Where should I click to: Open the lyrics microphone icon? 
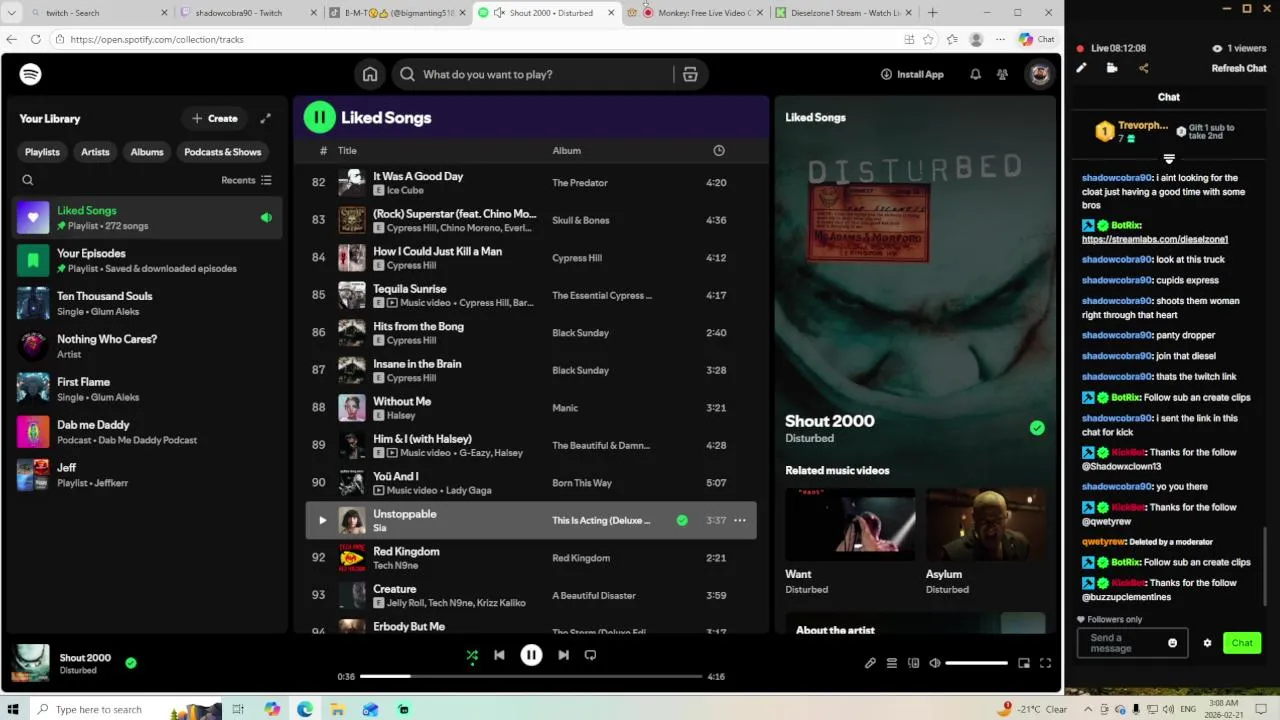tap(870, 663)
